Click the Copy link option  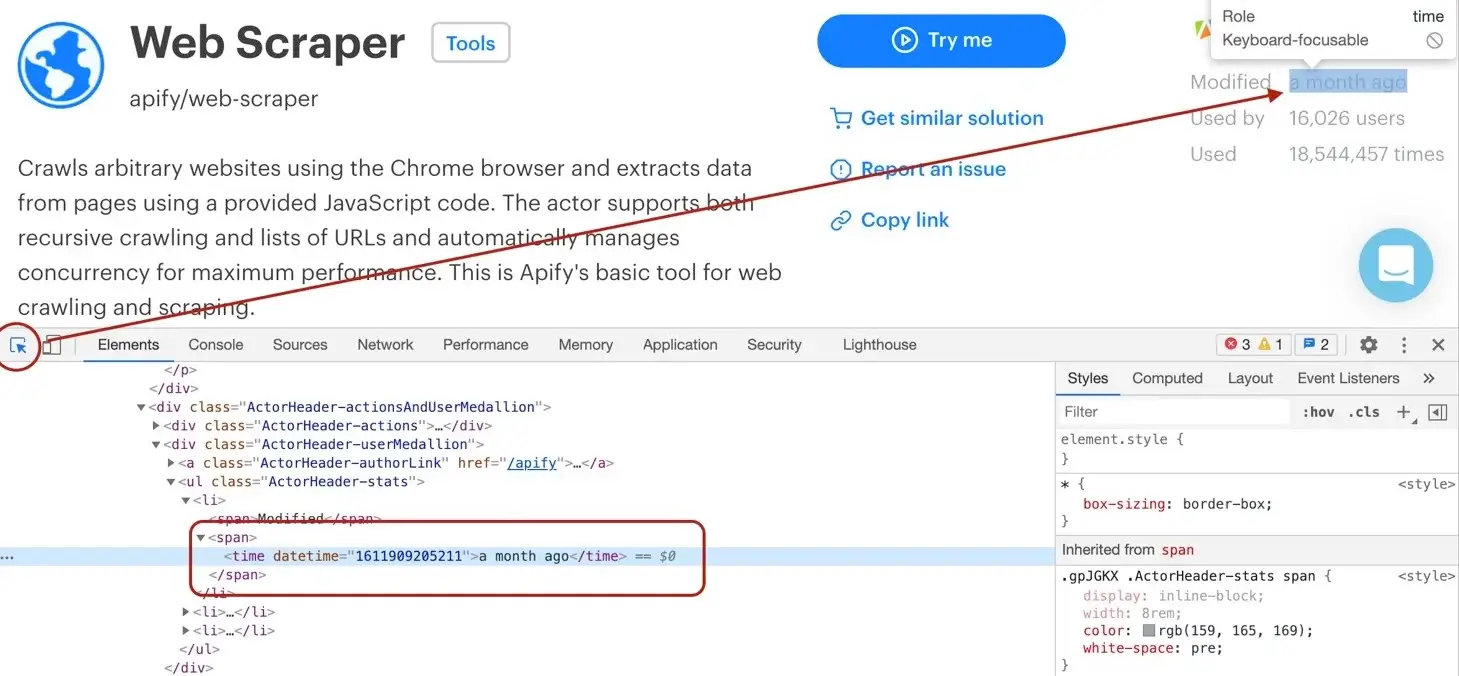[x=905, y=220]
